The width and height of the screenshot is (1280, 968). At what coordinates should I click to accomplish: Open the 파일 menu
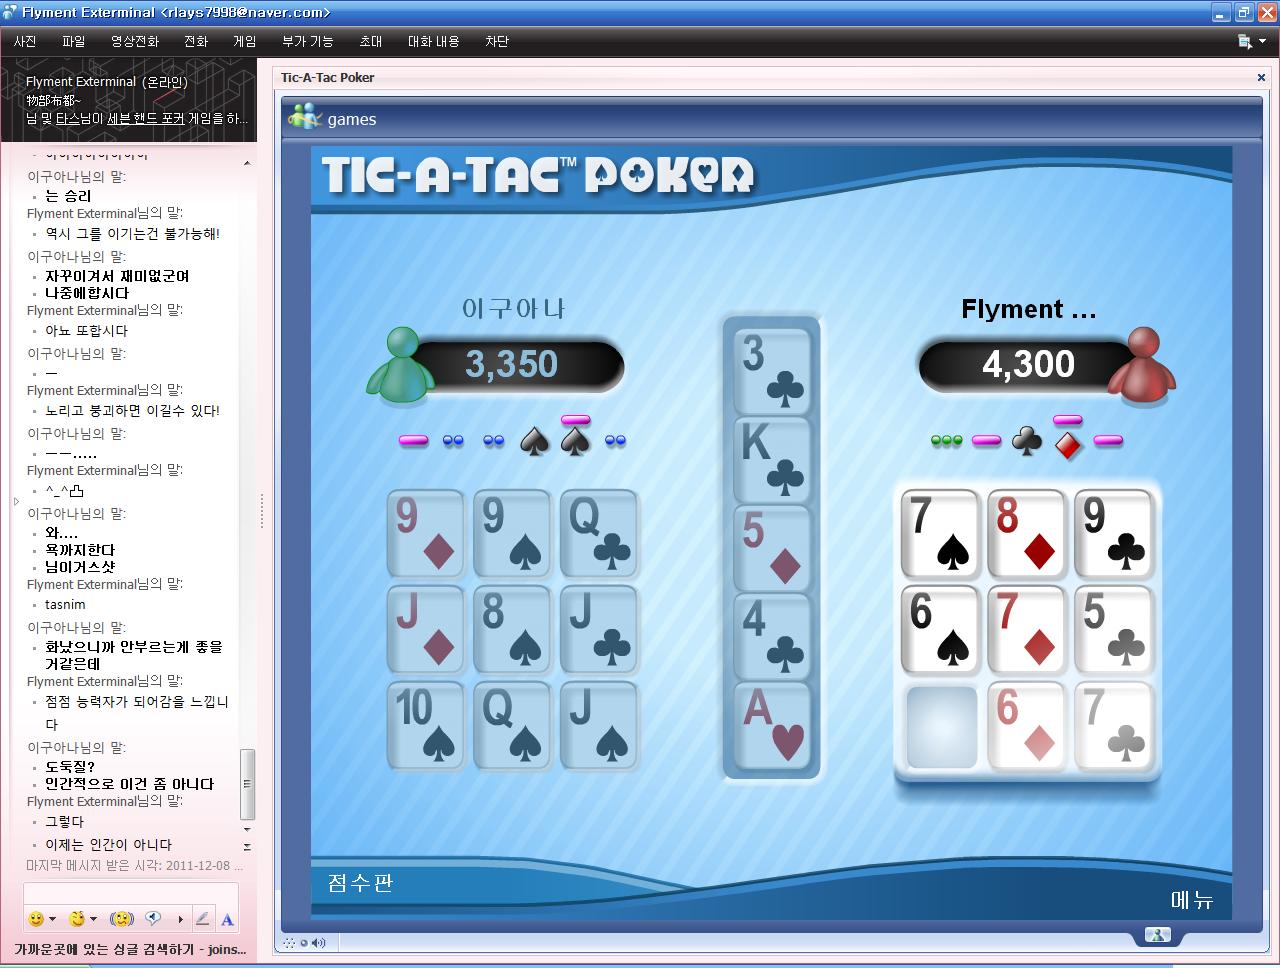tap(73, 41)
